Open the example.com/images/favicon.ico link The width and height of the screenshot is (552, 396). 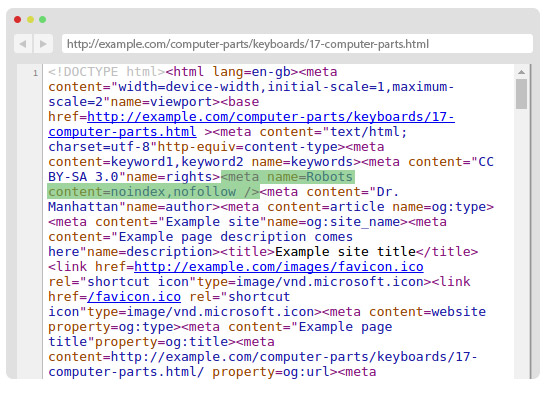click(279, 267)
